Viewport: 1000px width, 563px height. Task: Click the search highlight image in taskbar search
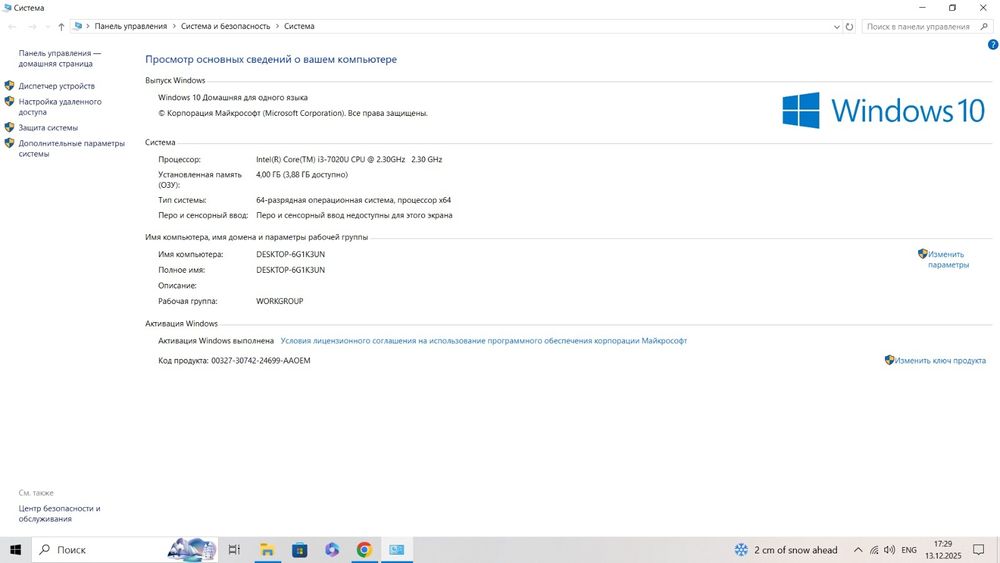tap(191, 550)
